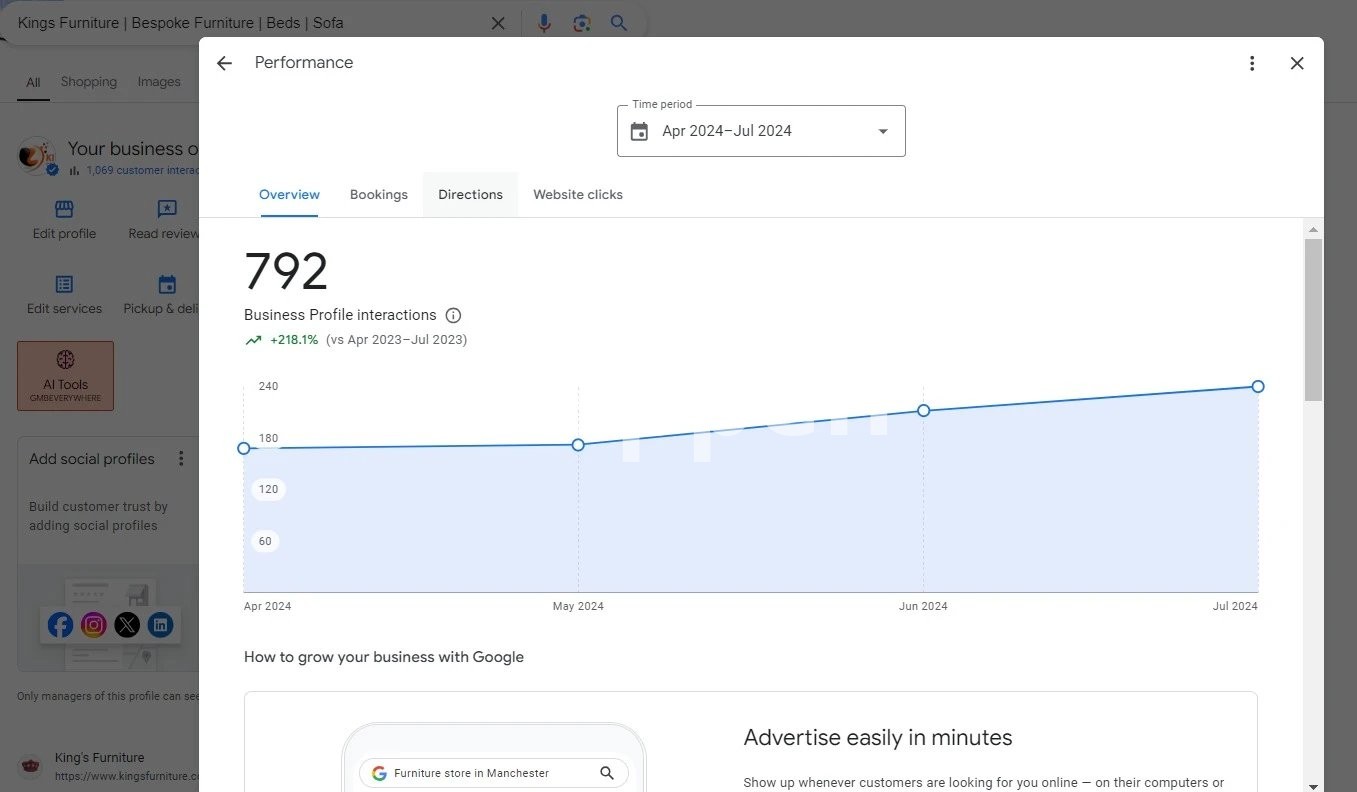Viewport: 1357px width, 792px height.
Task: Open the AI Tools GMBEverywhere button
Action: click(65, 376)
